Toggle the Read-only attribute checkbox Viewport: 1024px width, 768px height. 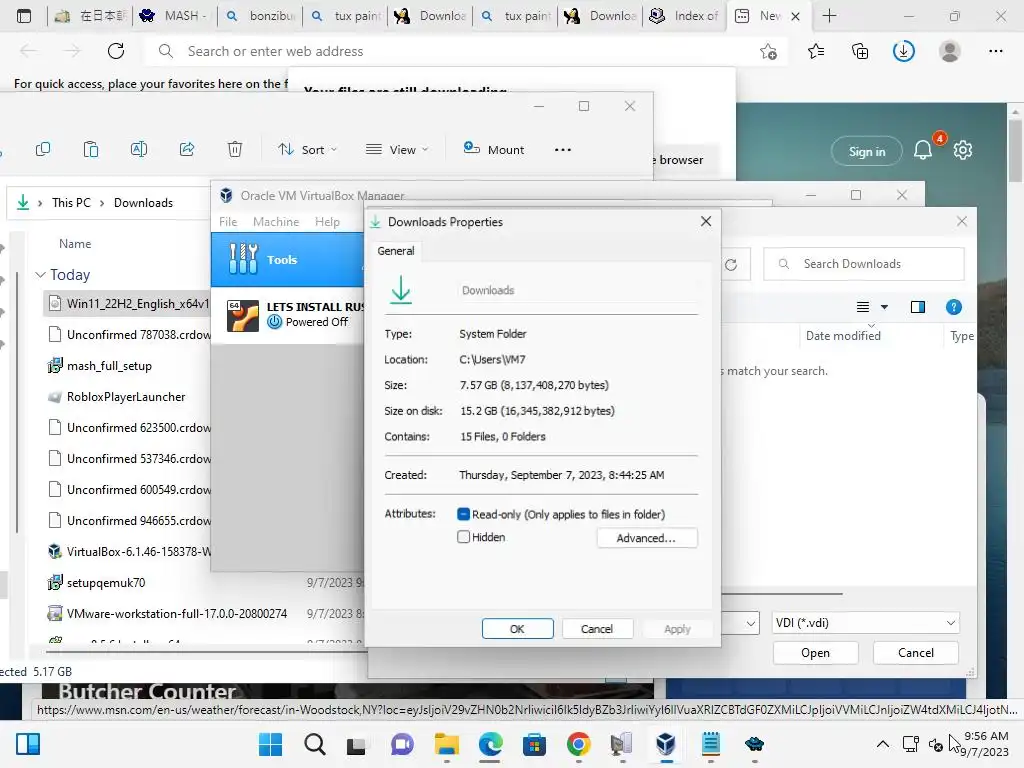[x=464, y=515]
